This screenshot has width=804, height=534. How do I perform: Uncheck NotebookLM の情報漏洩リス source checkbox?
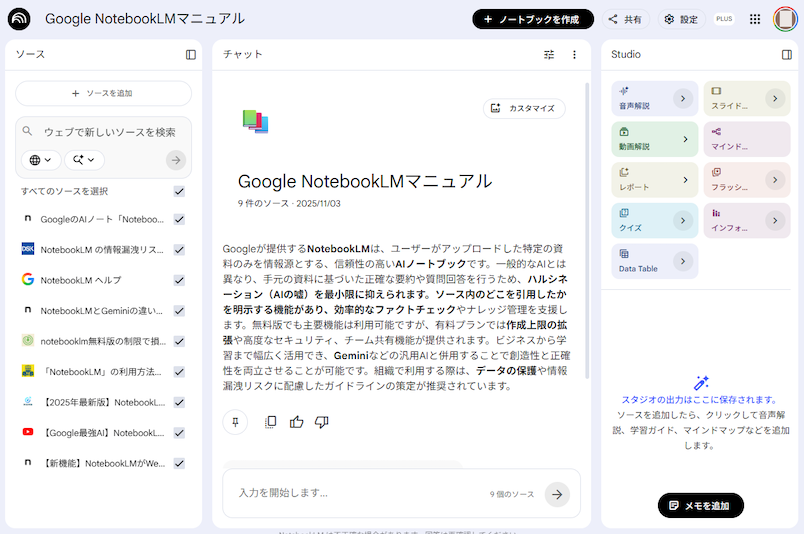pos(179,250)
